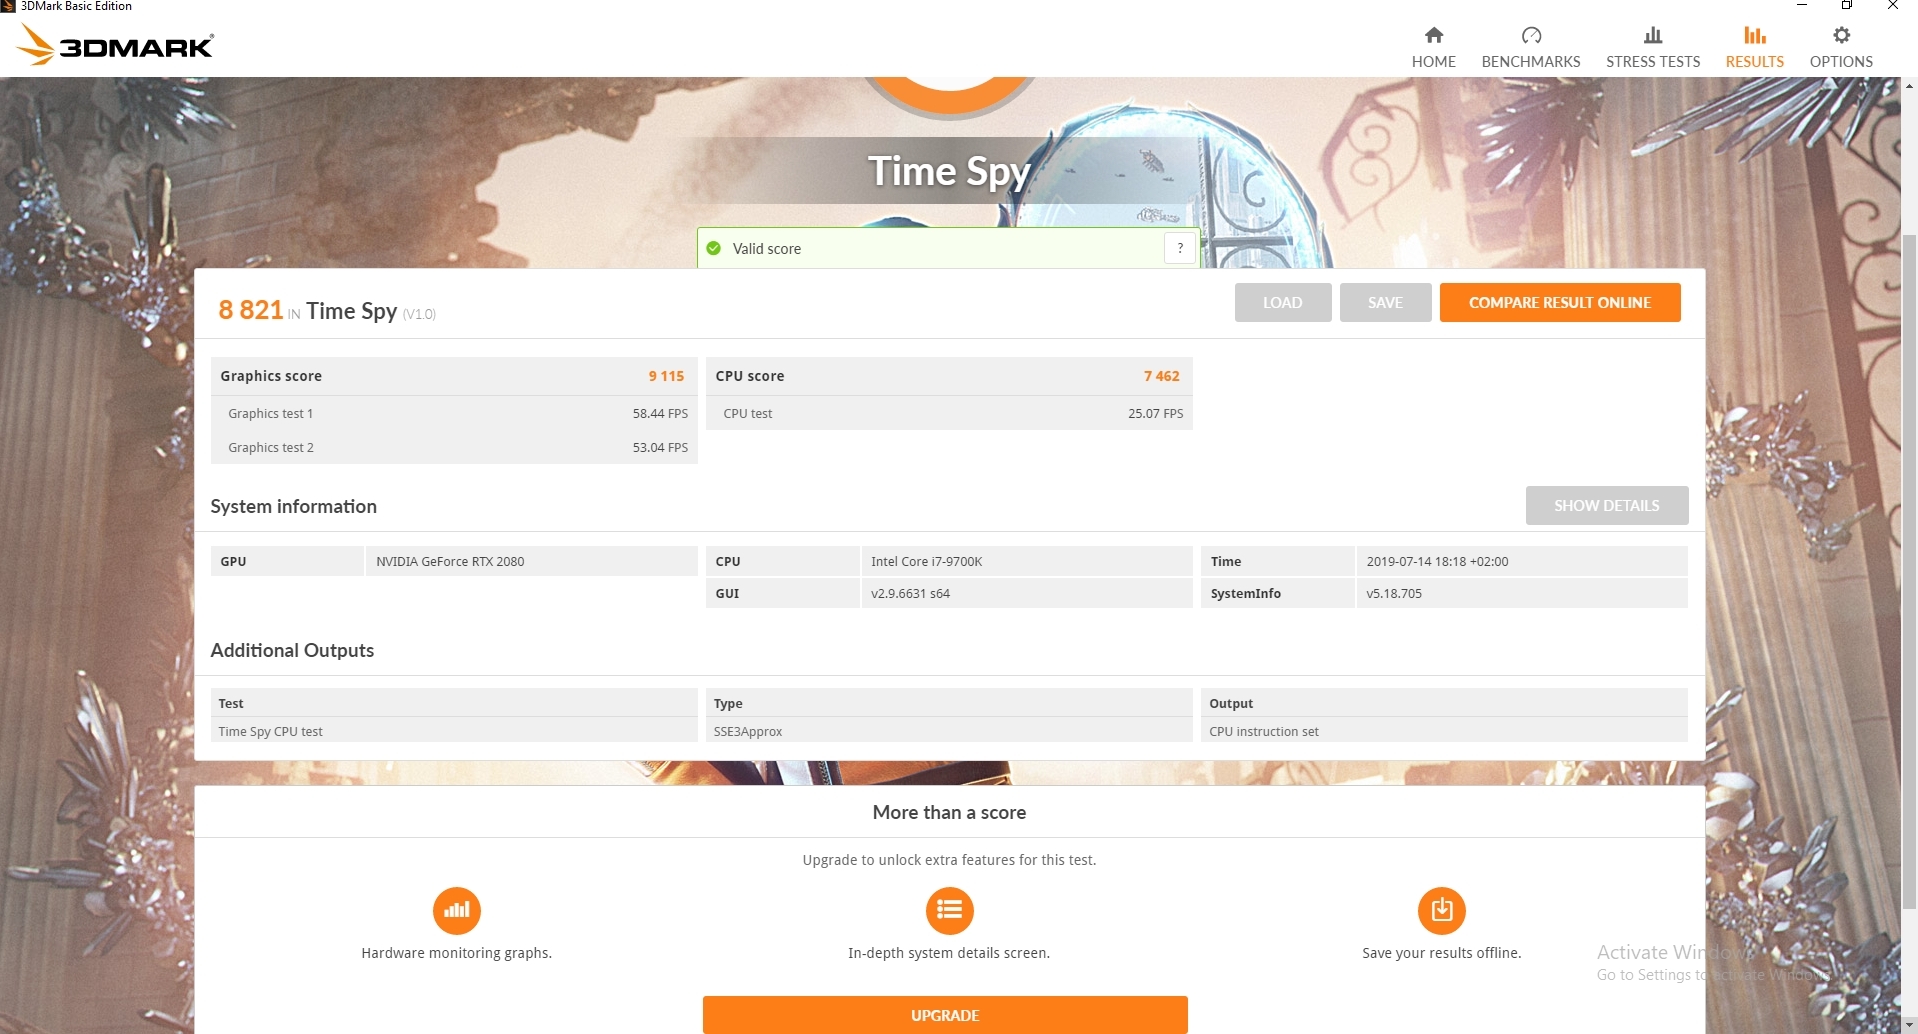
Task: Click the Graphics test 1 label
Action: pyautogui.click(x=270, y=413)
